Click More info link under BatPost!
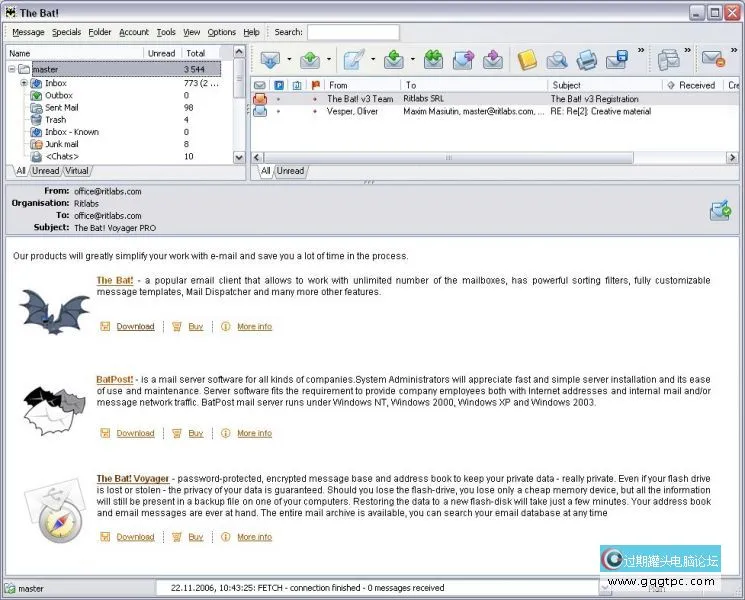This screenshot has width=745, height=600. pos(255,433)
